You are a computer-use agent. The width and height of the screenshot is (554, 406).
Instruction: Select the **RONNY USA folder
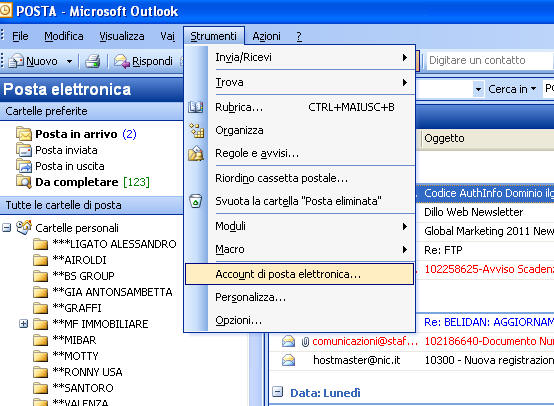coord(87,372)
